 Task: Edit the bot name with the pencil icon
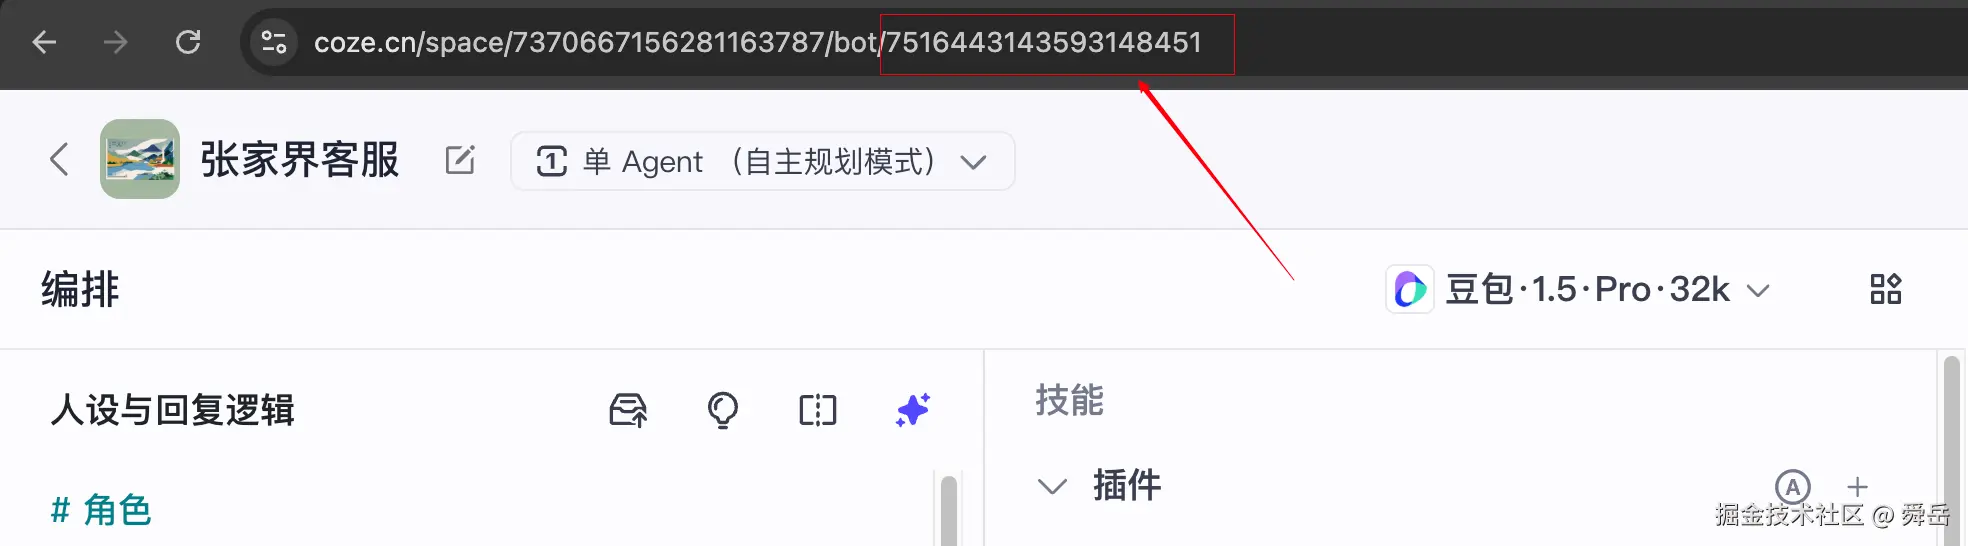point(460,160)
